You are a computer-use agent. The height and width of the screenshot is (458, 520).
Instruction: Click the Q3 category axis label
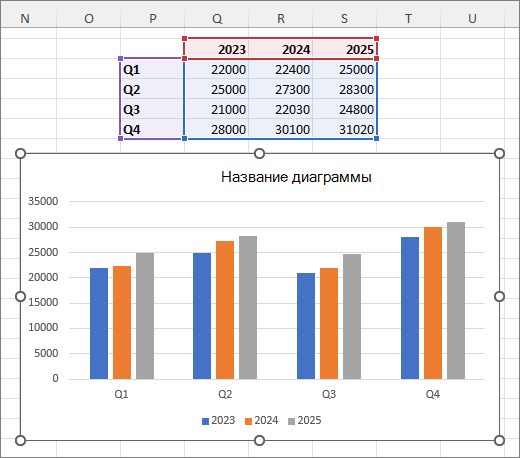pos(329,394)
